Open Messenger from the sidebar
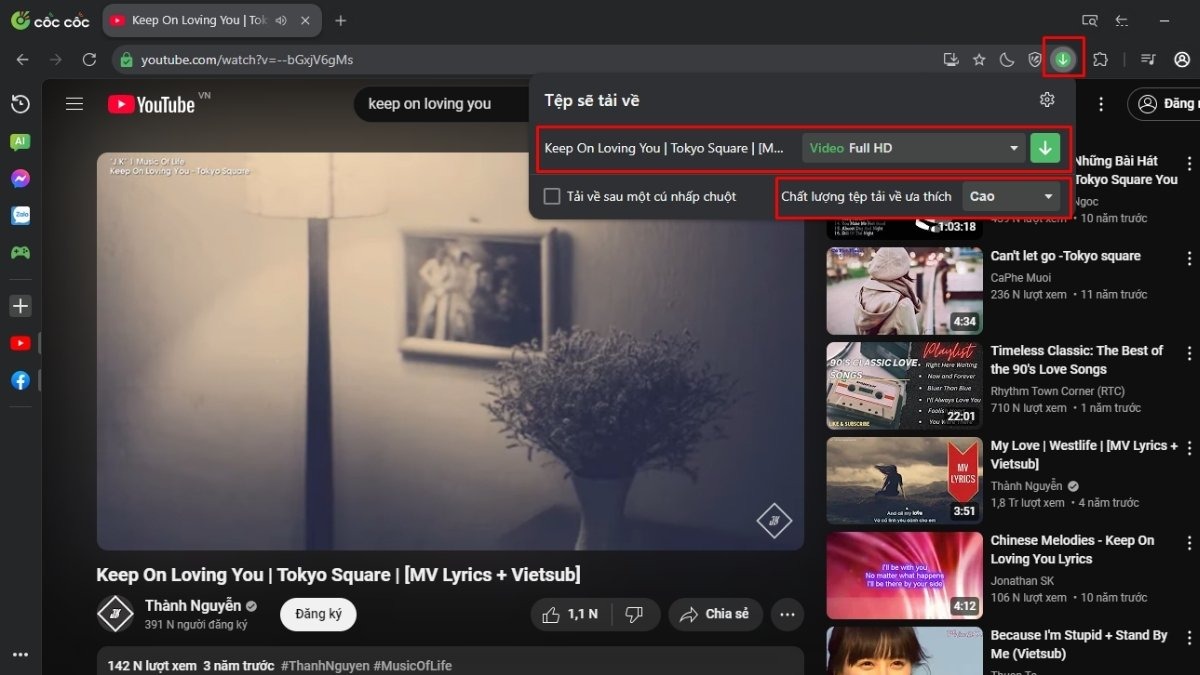Screen dimensions: 1200x675 20,179
